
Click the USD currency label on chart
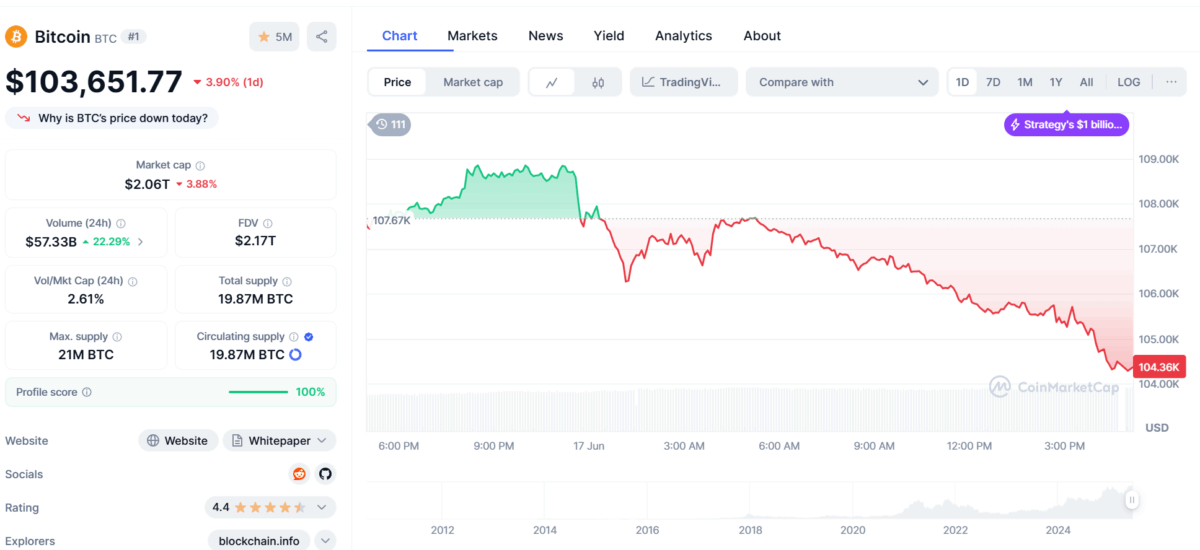pyautogui.click(x=1156, y=427)
